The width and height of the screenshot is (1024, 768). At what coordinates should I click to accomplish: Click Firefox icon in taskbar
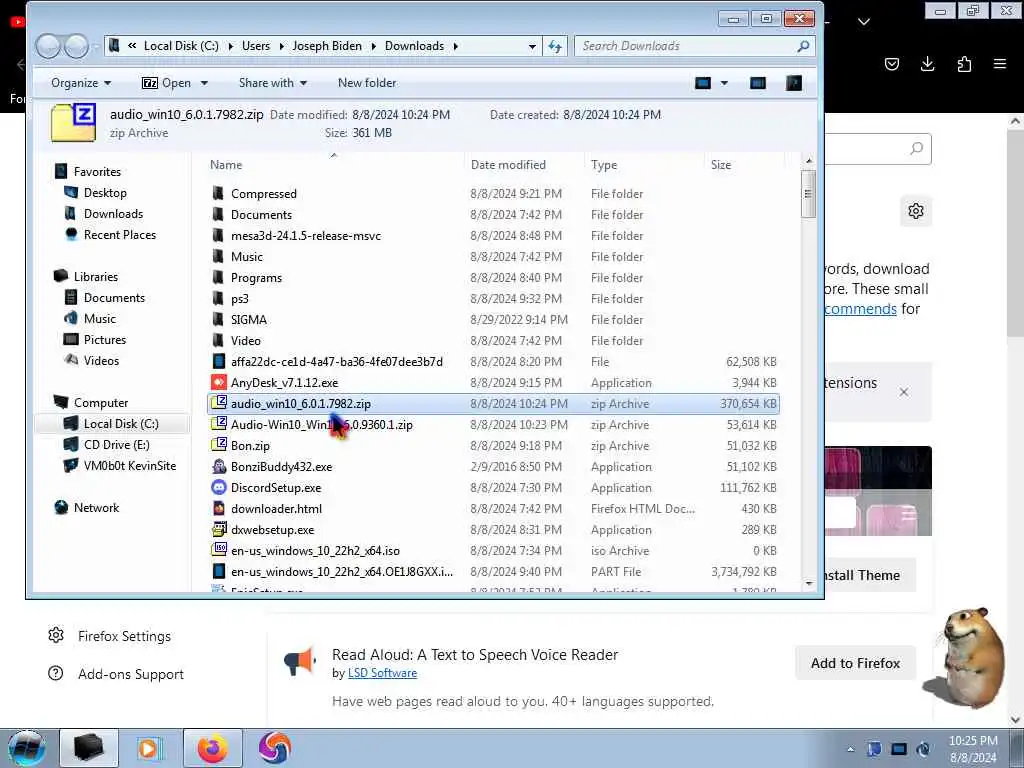coord(213,748)
